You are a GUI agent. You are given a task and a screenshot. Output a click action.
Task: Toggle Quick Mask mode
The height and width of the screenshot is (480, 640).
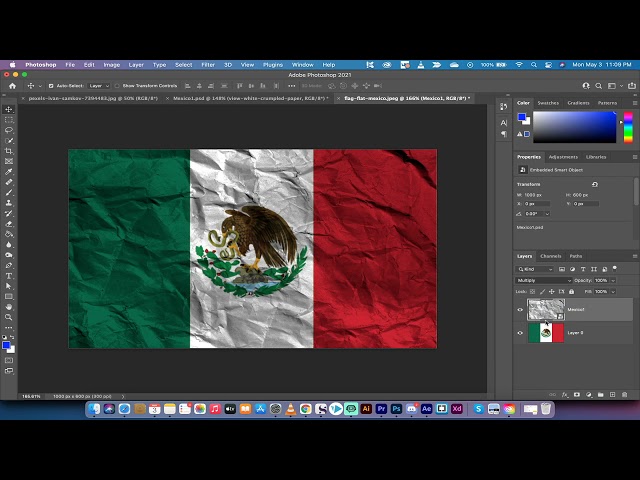pyautogui.click(x=9, y=360)
